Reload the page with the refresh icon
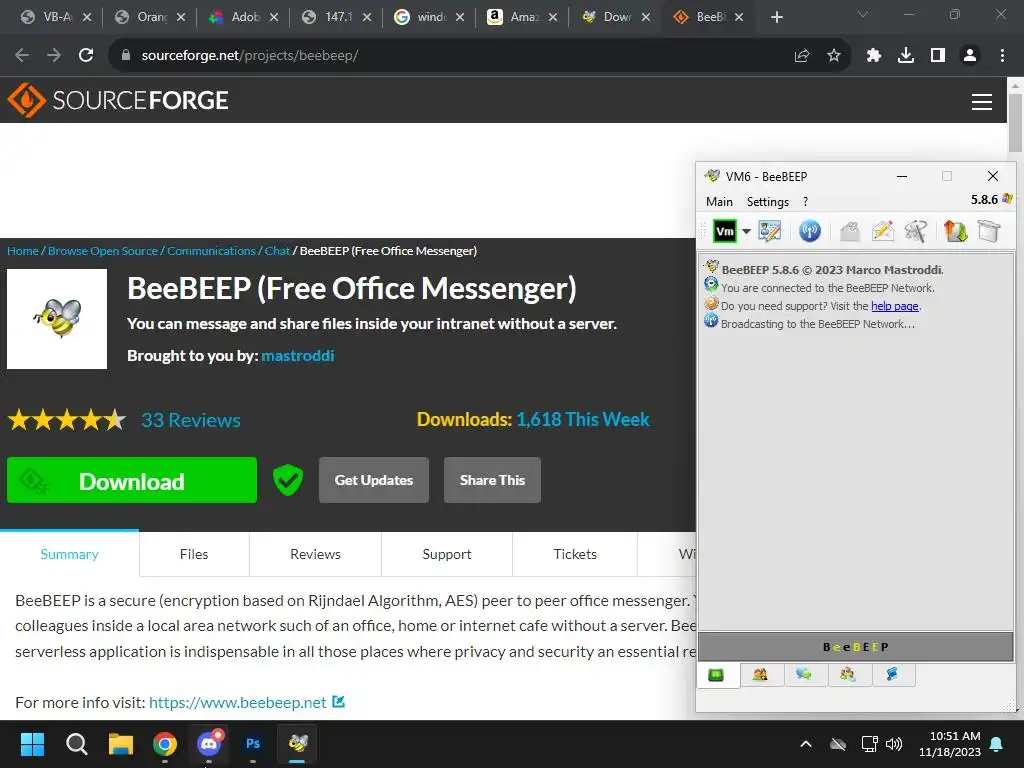 click(86, 55)
